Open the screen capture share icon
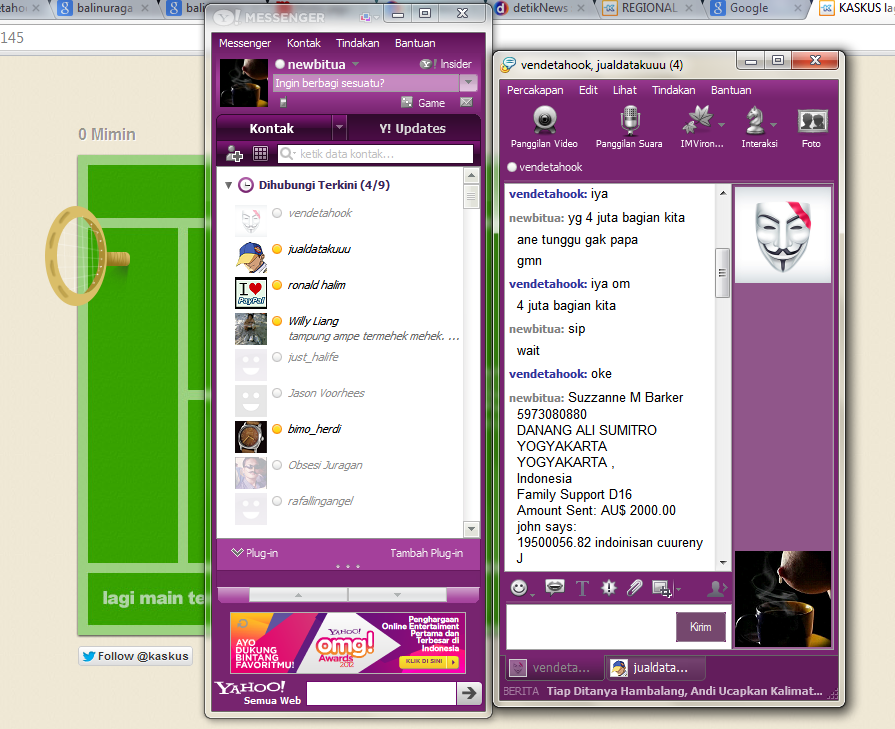Viewport: 895px width, 729px height. (662, 588)
